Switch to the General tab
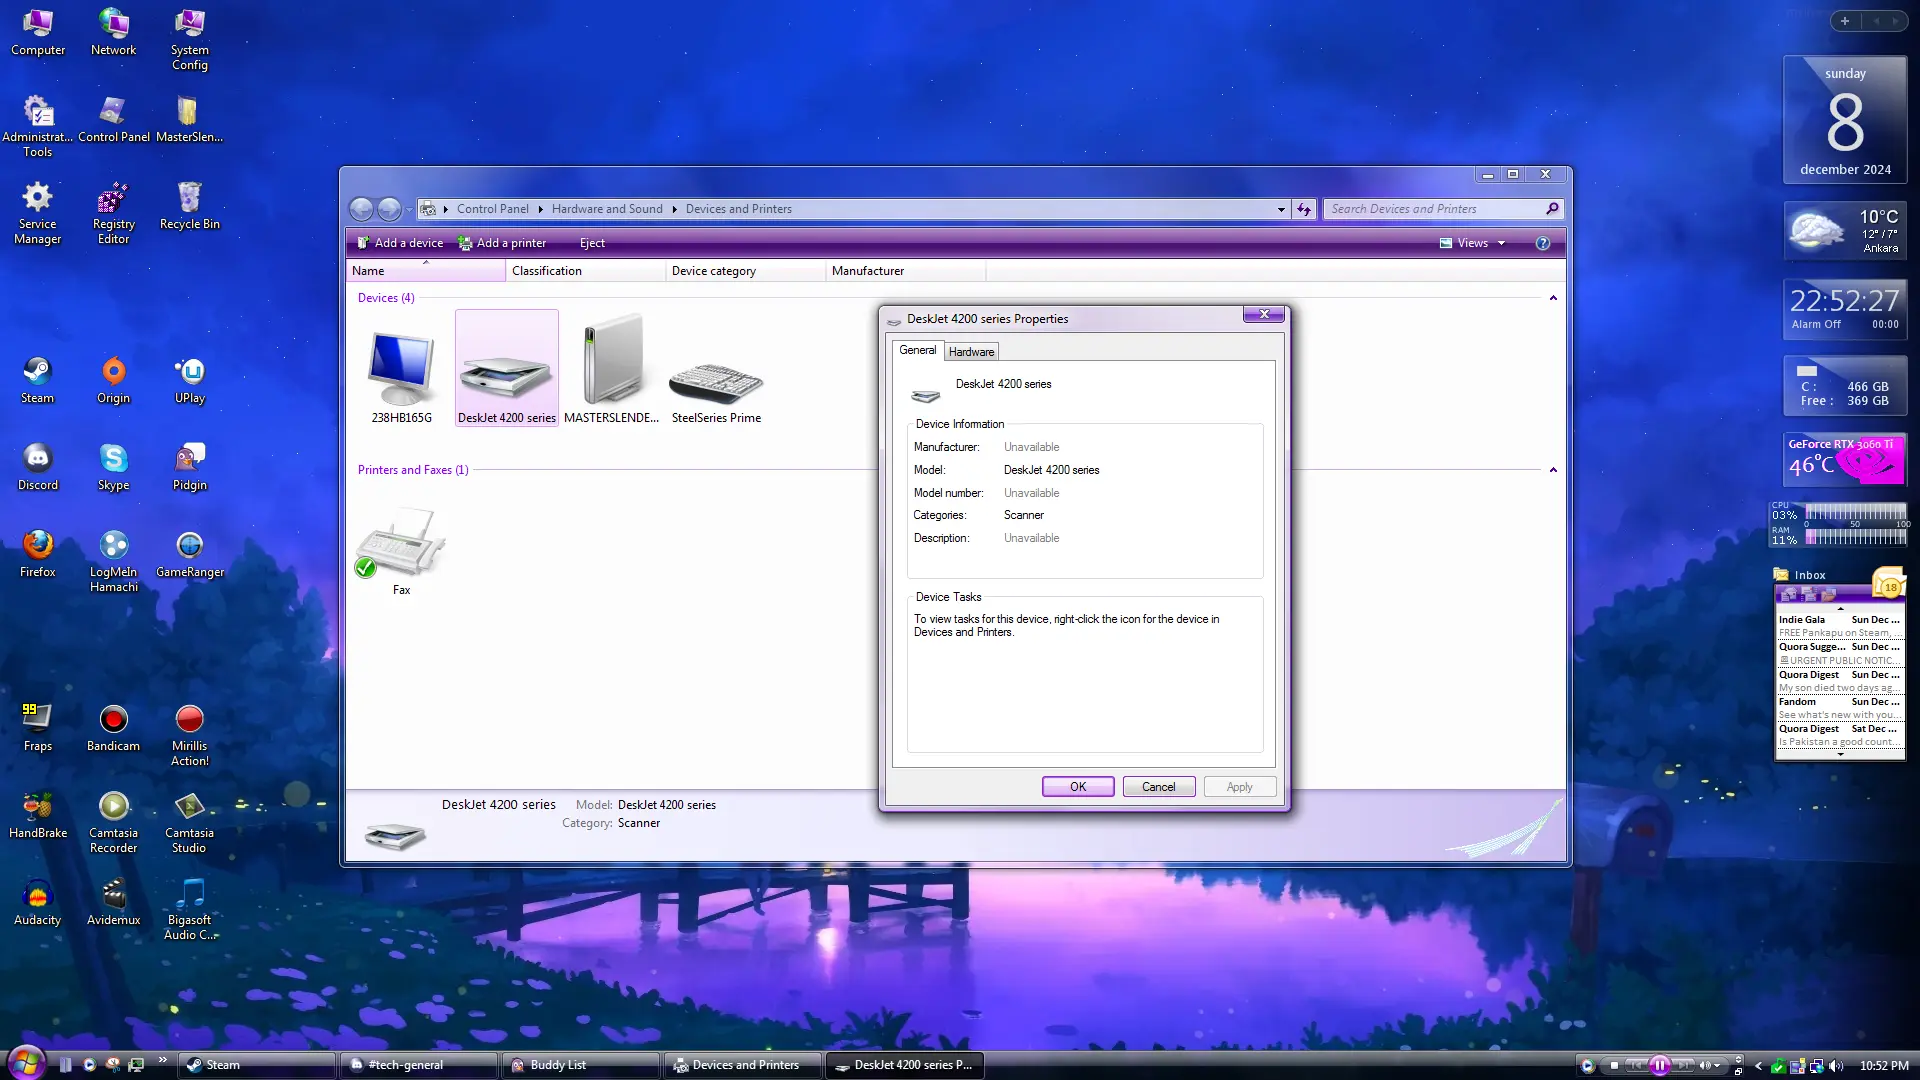This screenshot has height=1080, width=1920. pos(917,350)
